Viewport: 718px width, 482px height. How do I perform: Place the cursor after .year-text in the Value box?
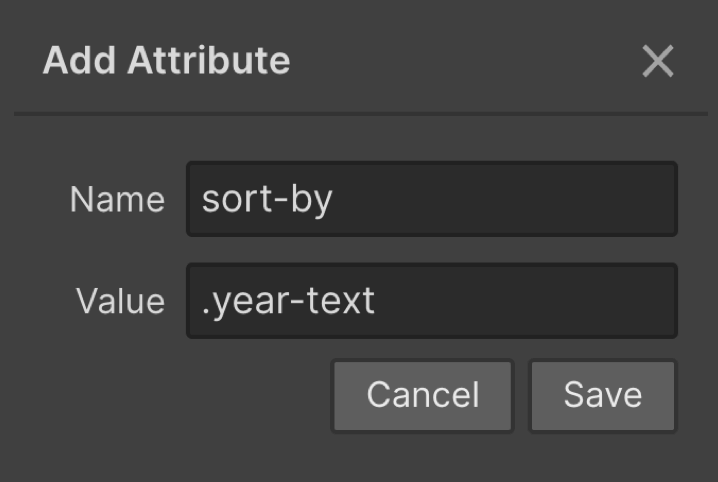[377, 302]
